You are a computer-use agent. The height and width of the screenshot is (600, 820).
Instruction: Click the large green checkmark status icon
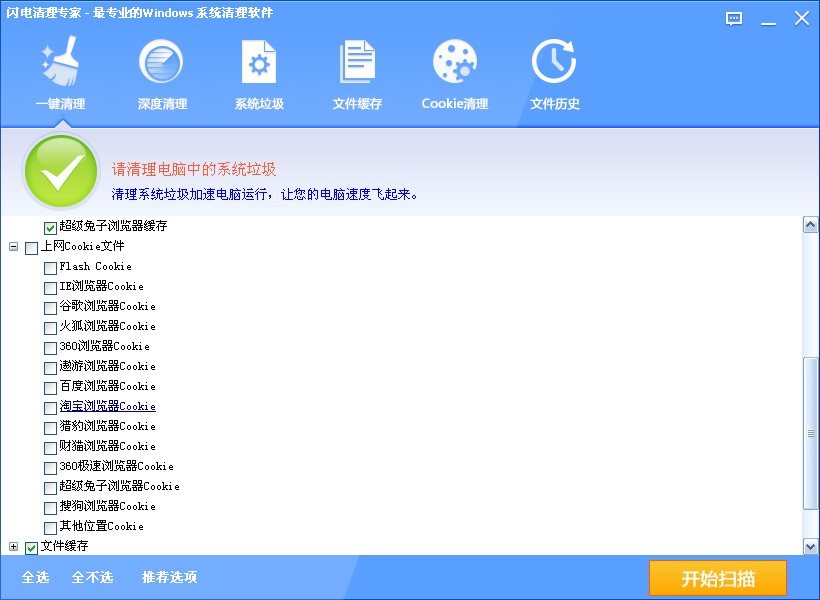pyautogui.click(x=61, y=171)
